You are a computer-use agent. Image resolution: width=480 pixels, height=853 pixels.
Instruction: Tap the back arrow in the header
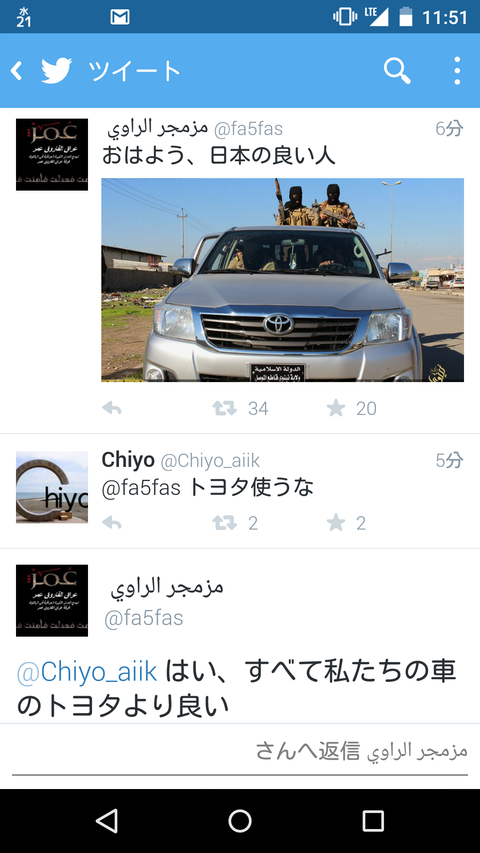pos(16,71)
